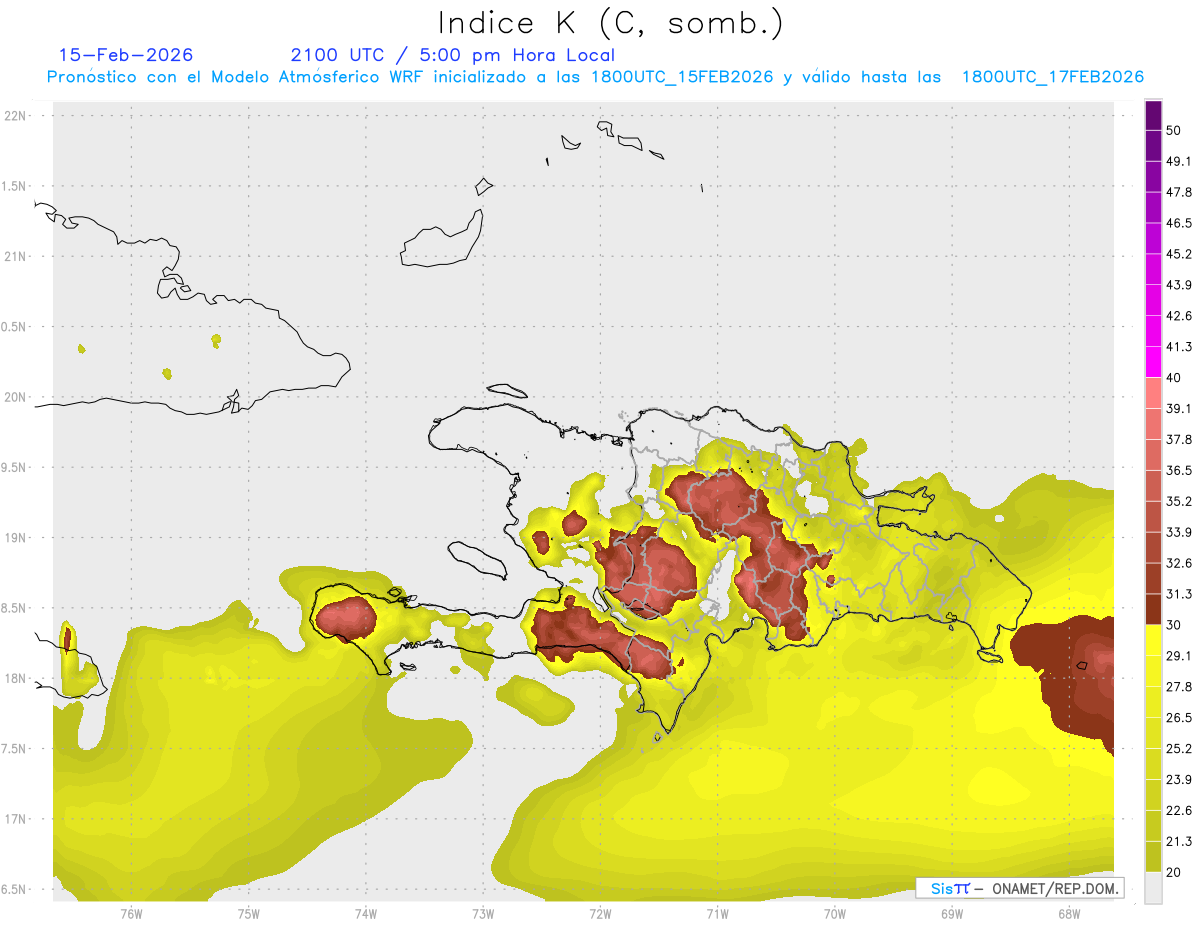This screenshot has height=927, width=1200.
Task: Select the "15-Feb-2026" forecast date text
Action: 126,55
